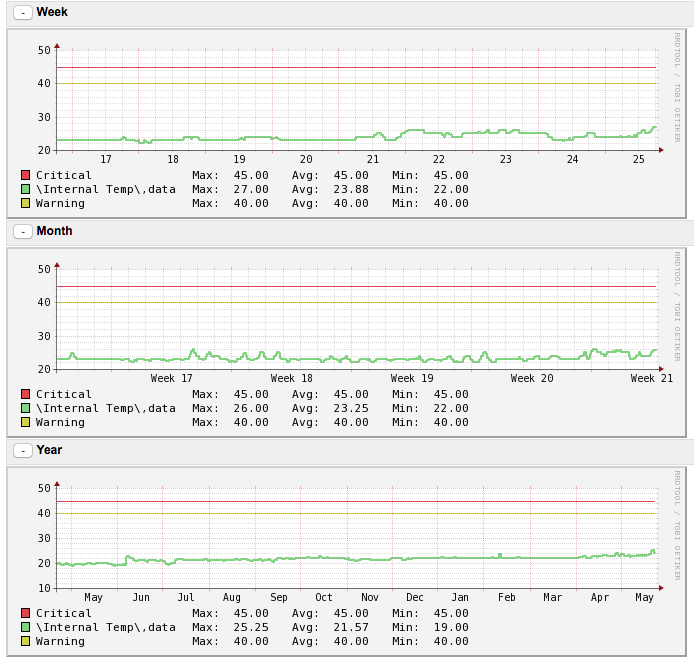Click green Internal Temp swatch in Year legend
This screenshot has width=694, height=665.
[25, 628]
